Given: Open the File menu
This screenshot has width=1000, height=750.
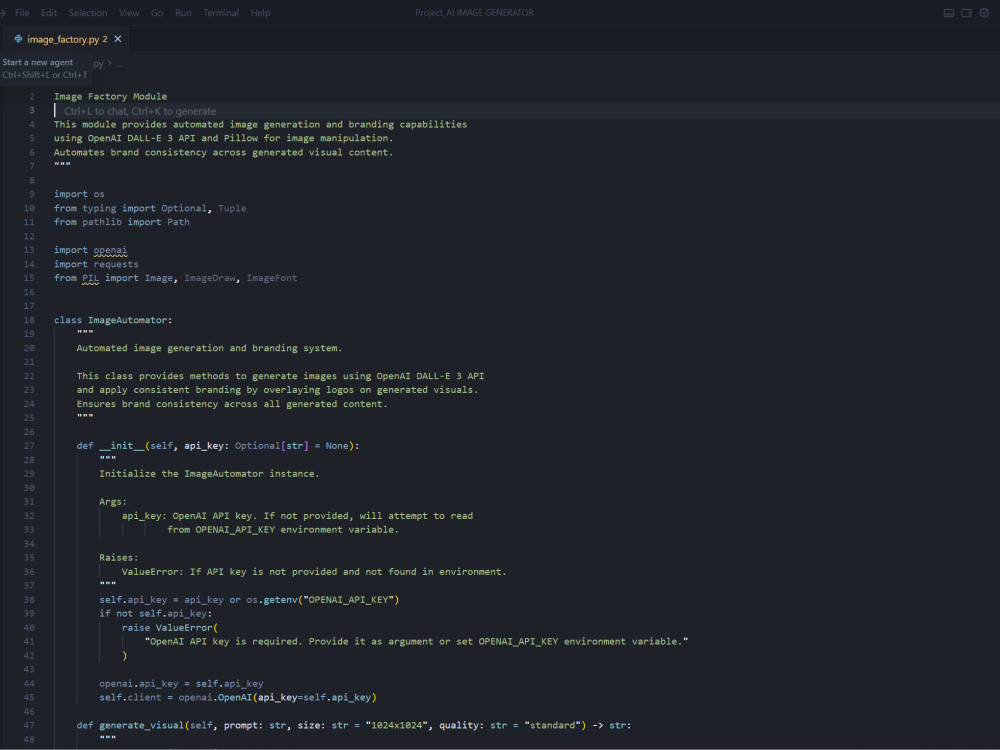Looking at the screenshot, I should 22,13.
